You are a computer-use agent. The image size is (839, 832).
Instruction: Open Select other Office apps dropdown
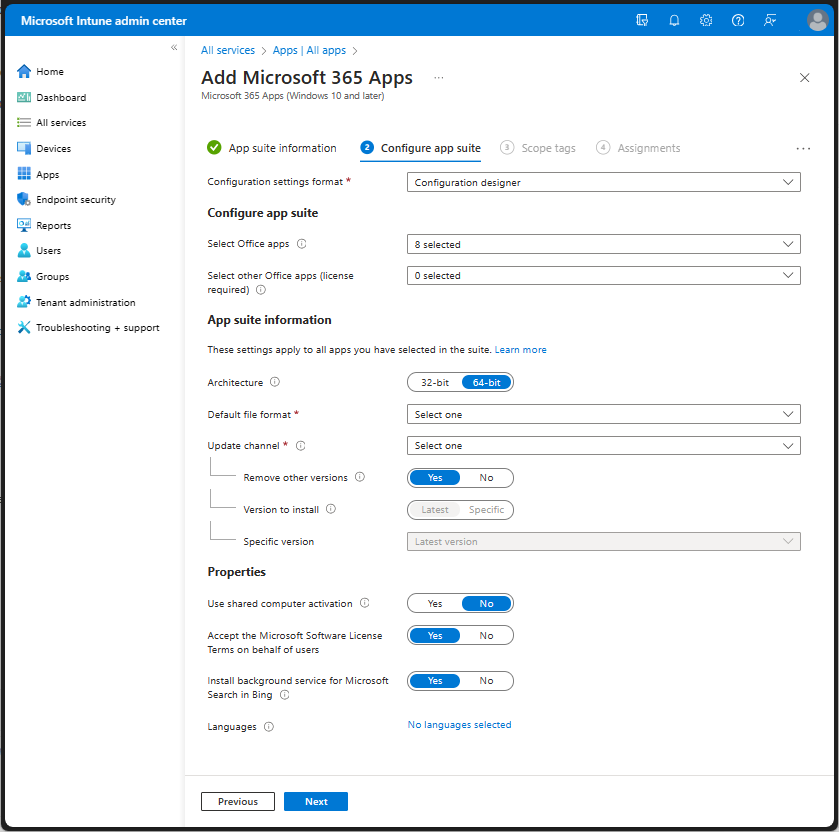pos(604,276)
